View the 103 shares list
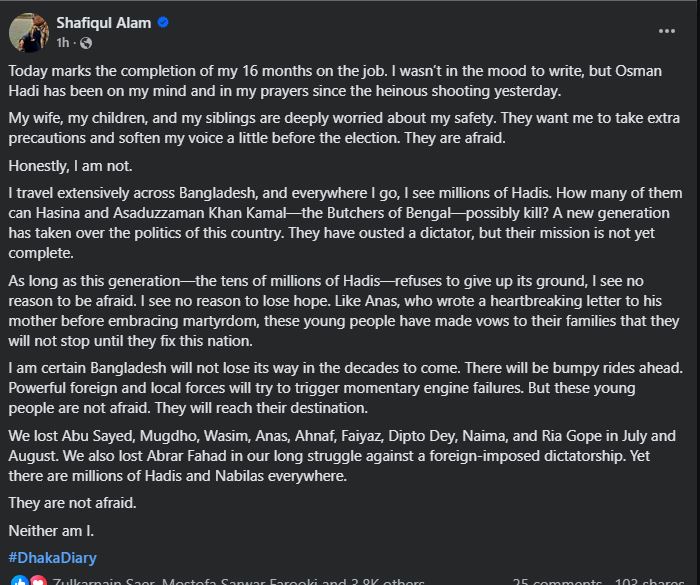 [x=648, y=581]
